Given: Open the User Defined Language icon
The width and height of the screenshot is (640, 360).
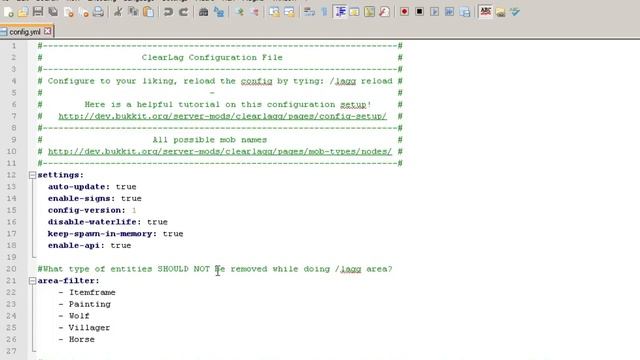Looking at the screenshot, I should click(354, 12).
